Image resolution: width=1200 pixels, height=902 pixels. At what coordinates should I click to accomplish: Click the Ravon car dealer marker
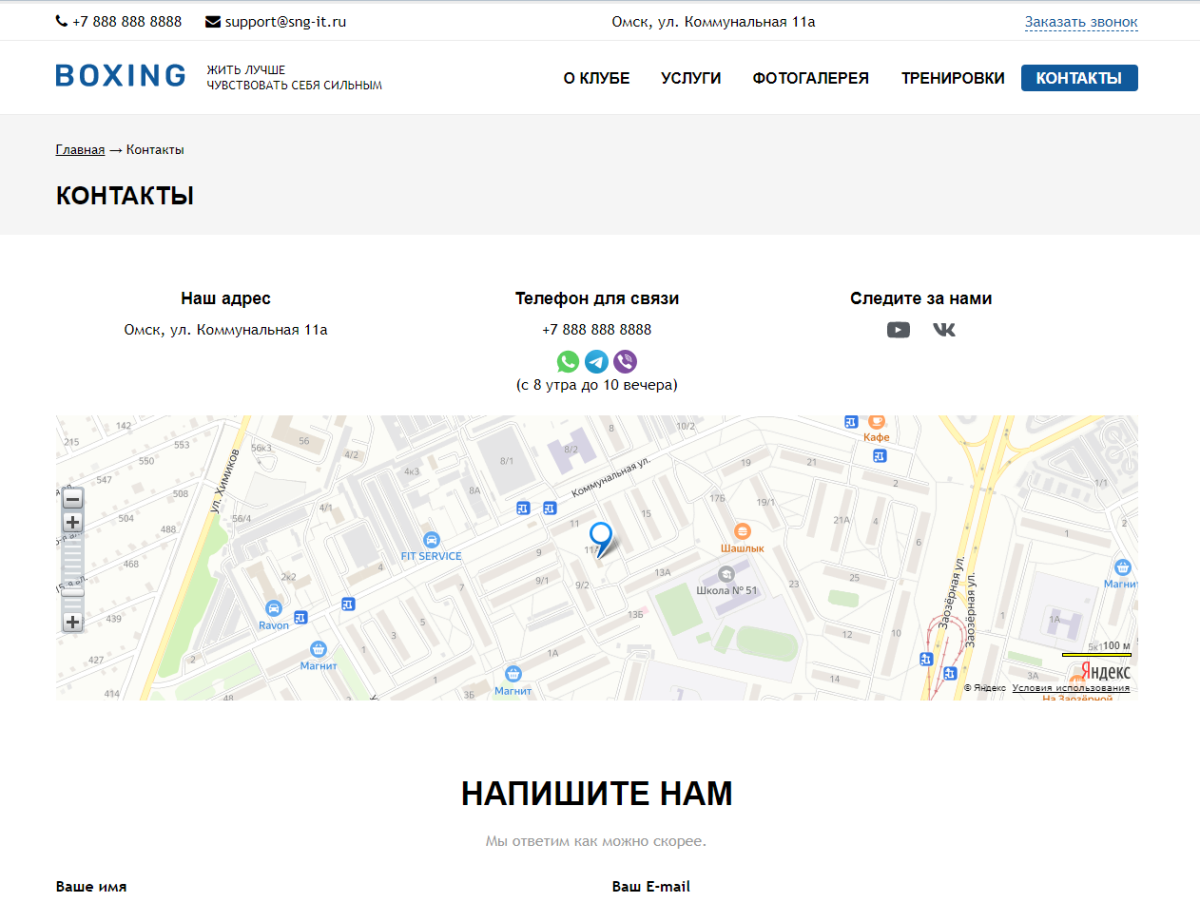(273, 609)
